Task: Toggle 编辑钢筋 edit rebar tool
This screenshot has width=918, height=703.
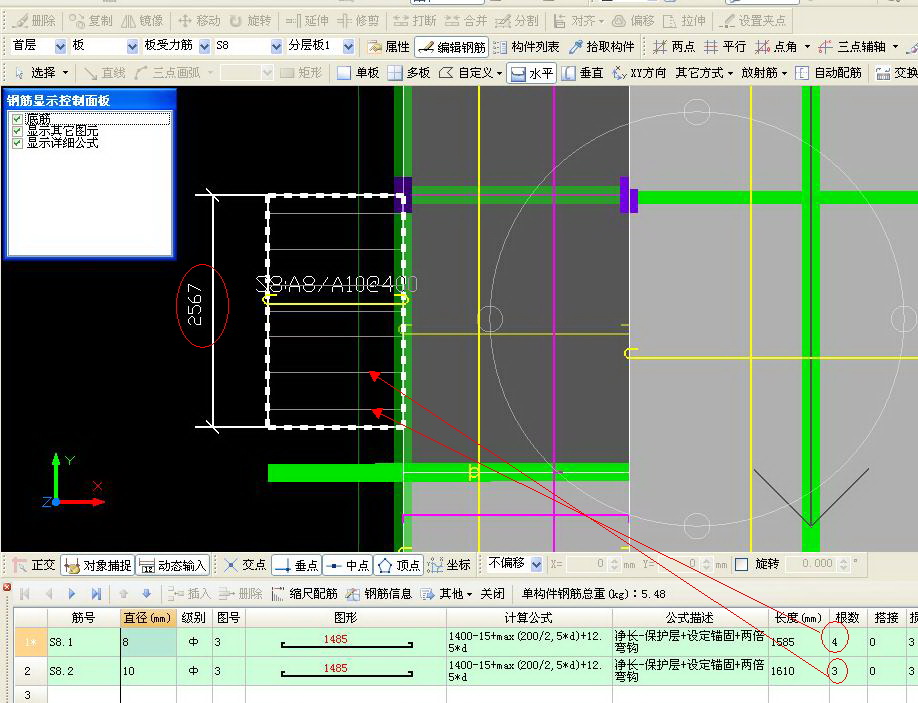Action: [451, 46]
